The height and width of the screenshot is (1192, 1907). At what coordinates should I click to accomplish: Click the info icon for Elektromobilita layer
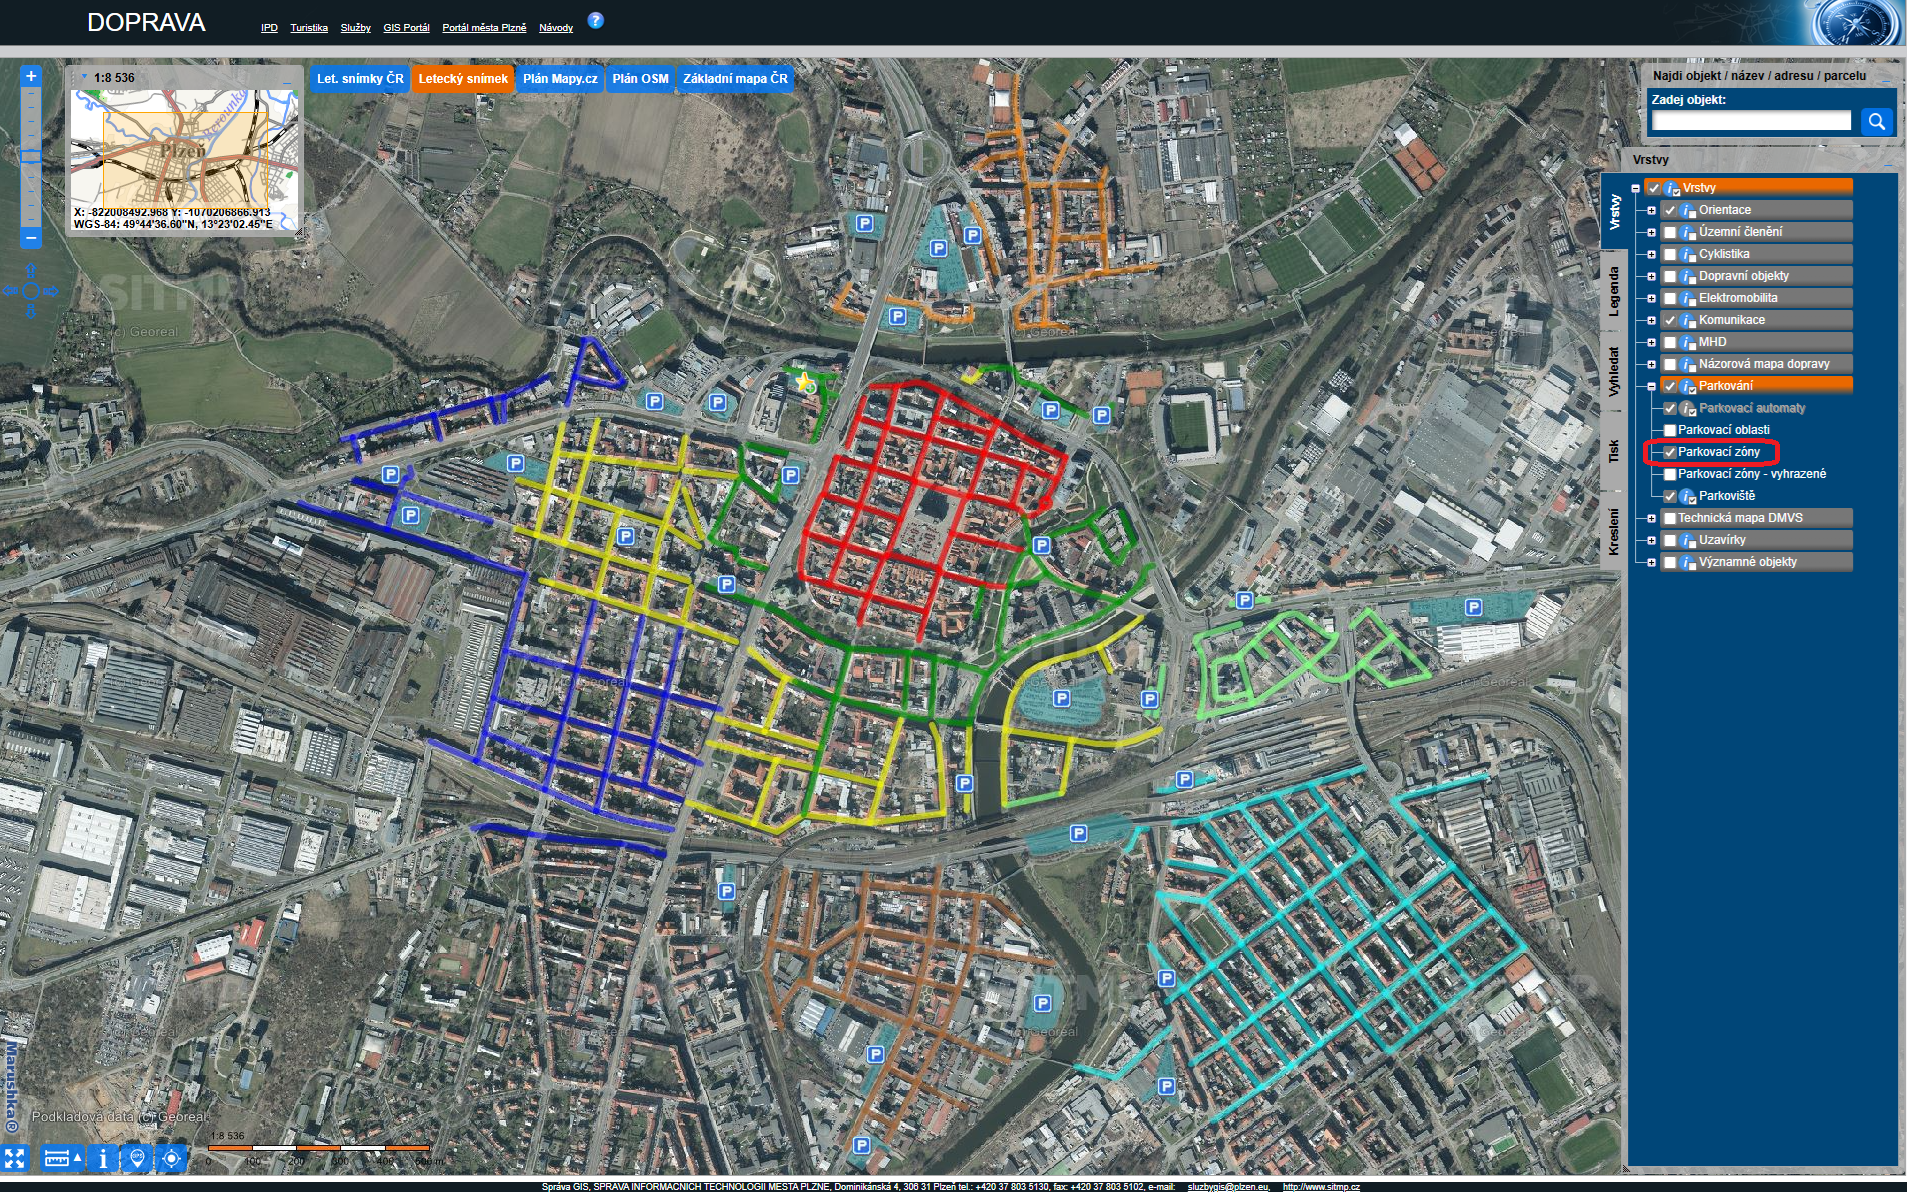click(1687, 298)
